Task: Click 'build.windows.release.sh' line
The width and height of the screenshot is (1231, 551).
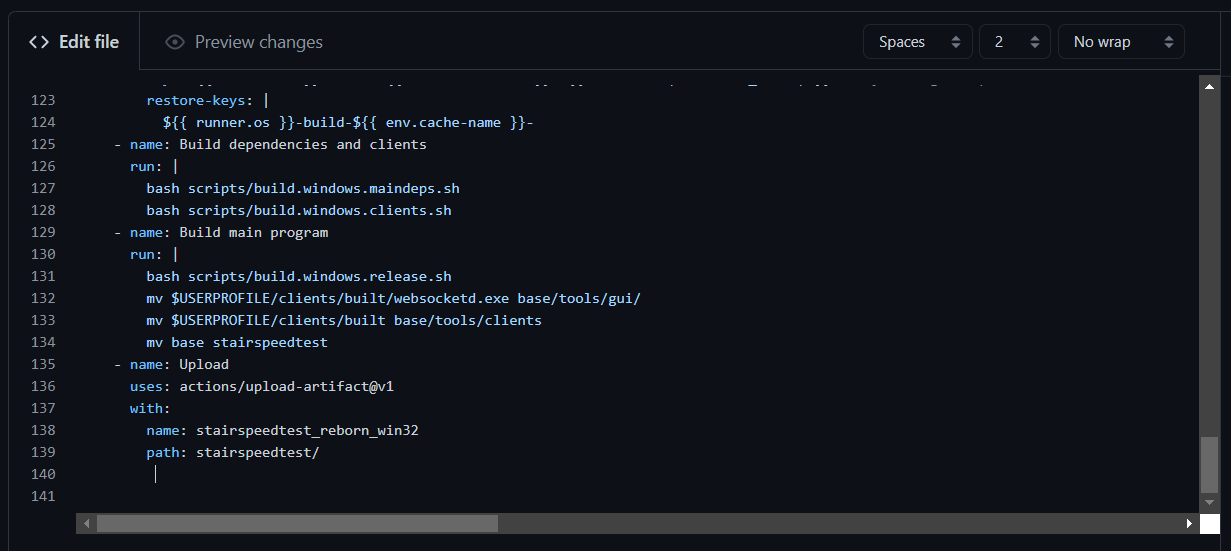Action: 299,277
